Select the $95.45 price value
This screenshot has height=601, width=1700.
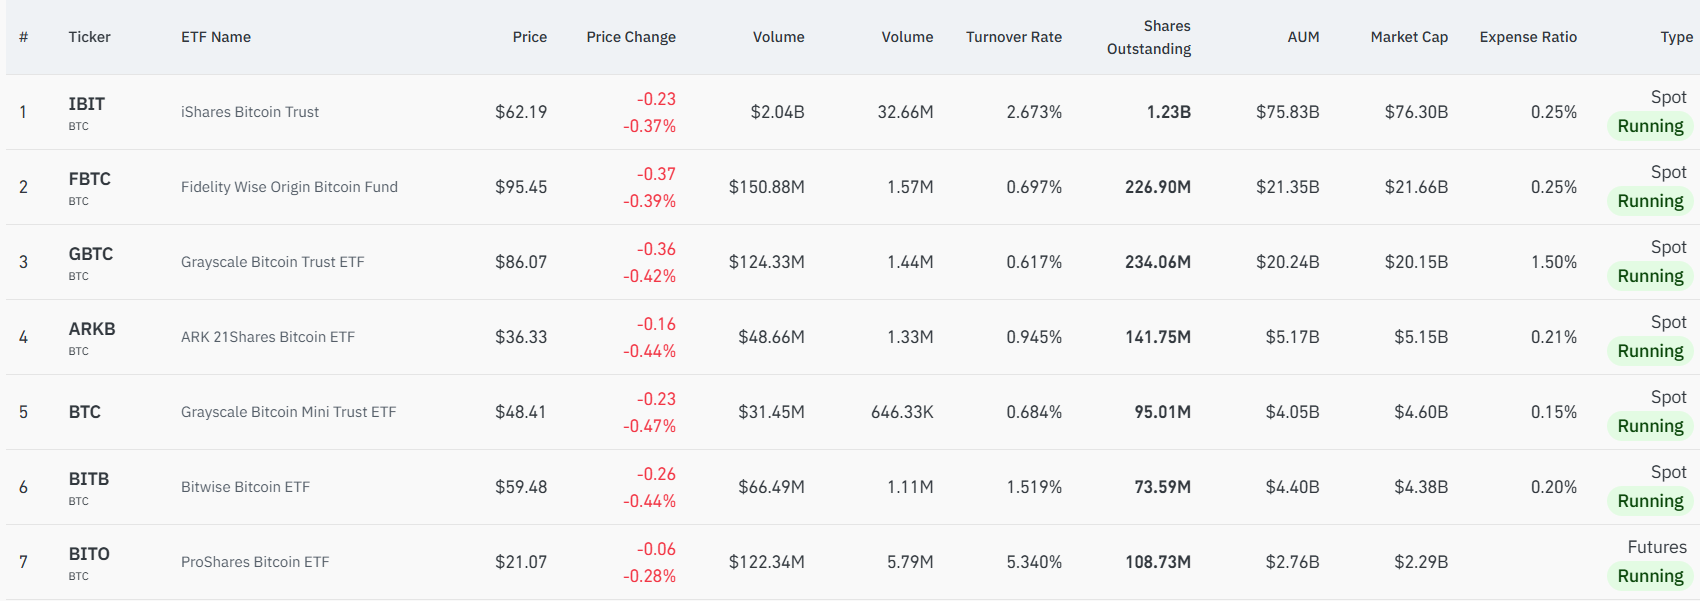pos(521,187)
